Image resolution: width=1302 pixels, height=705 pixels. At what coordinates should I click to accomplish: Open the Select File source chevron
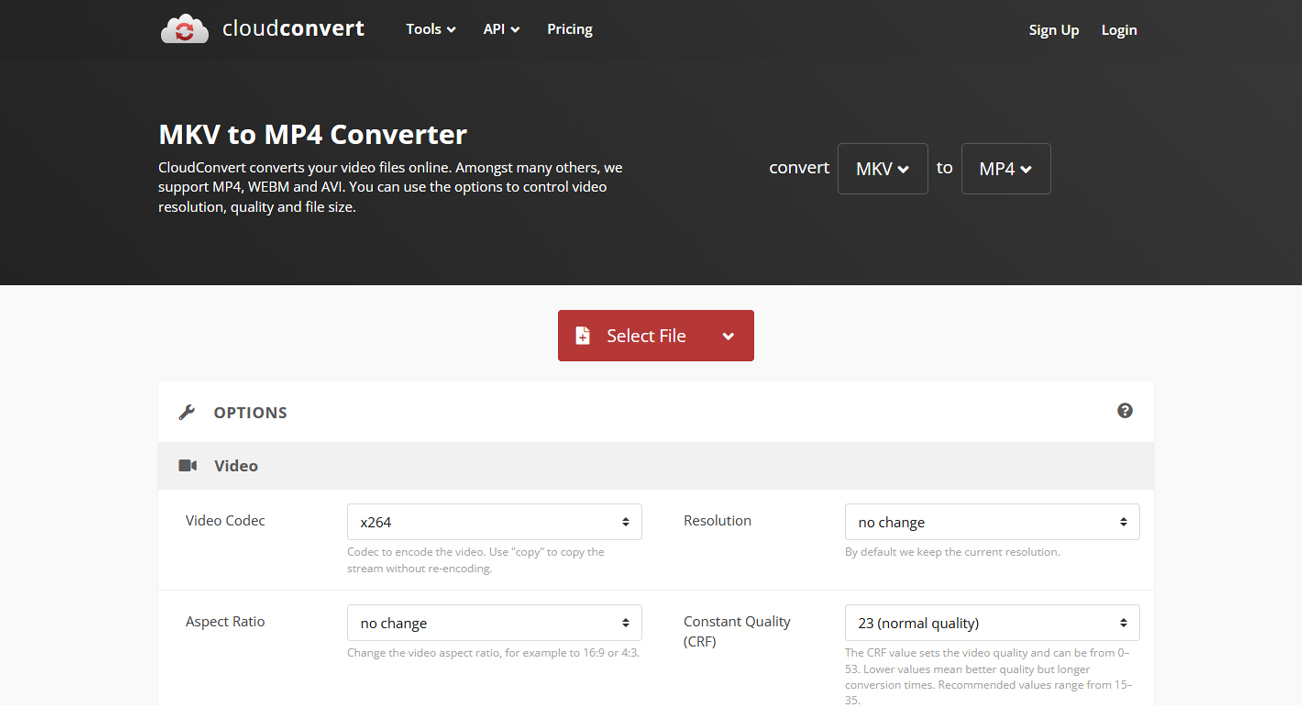728,336
